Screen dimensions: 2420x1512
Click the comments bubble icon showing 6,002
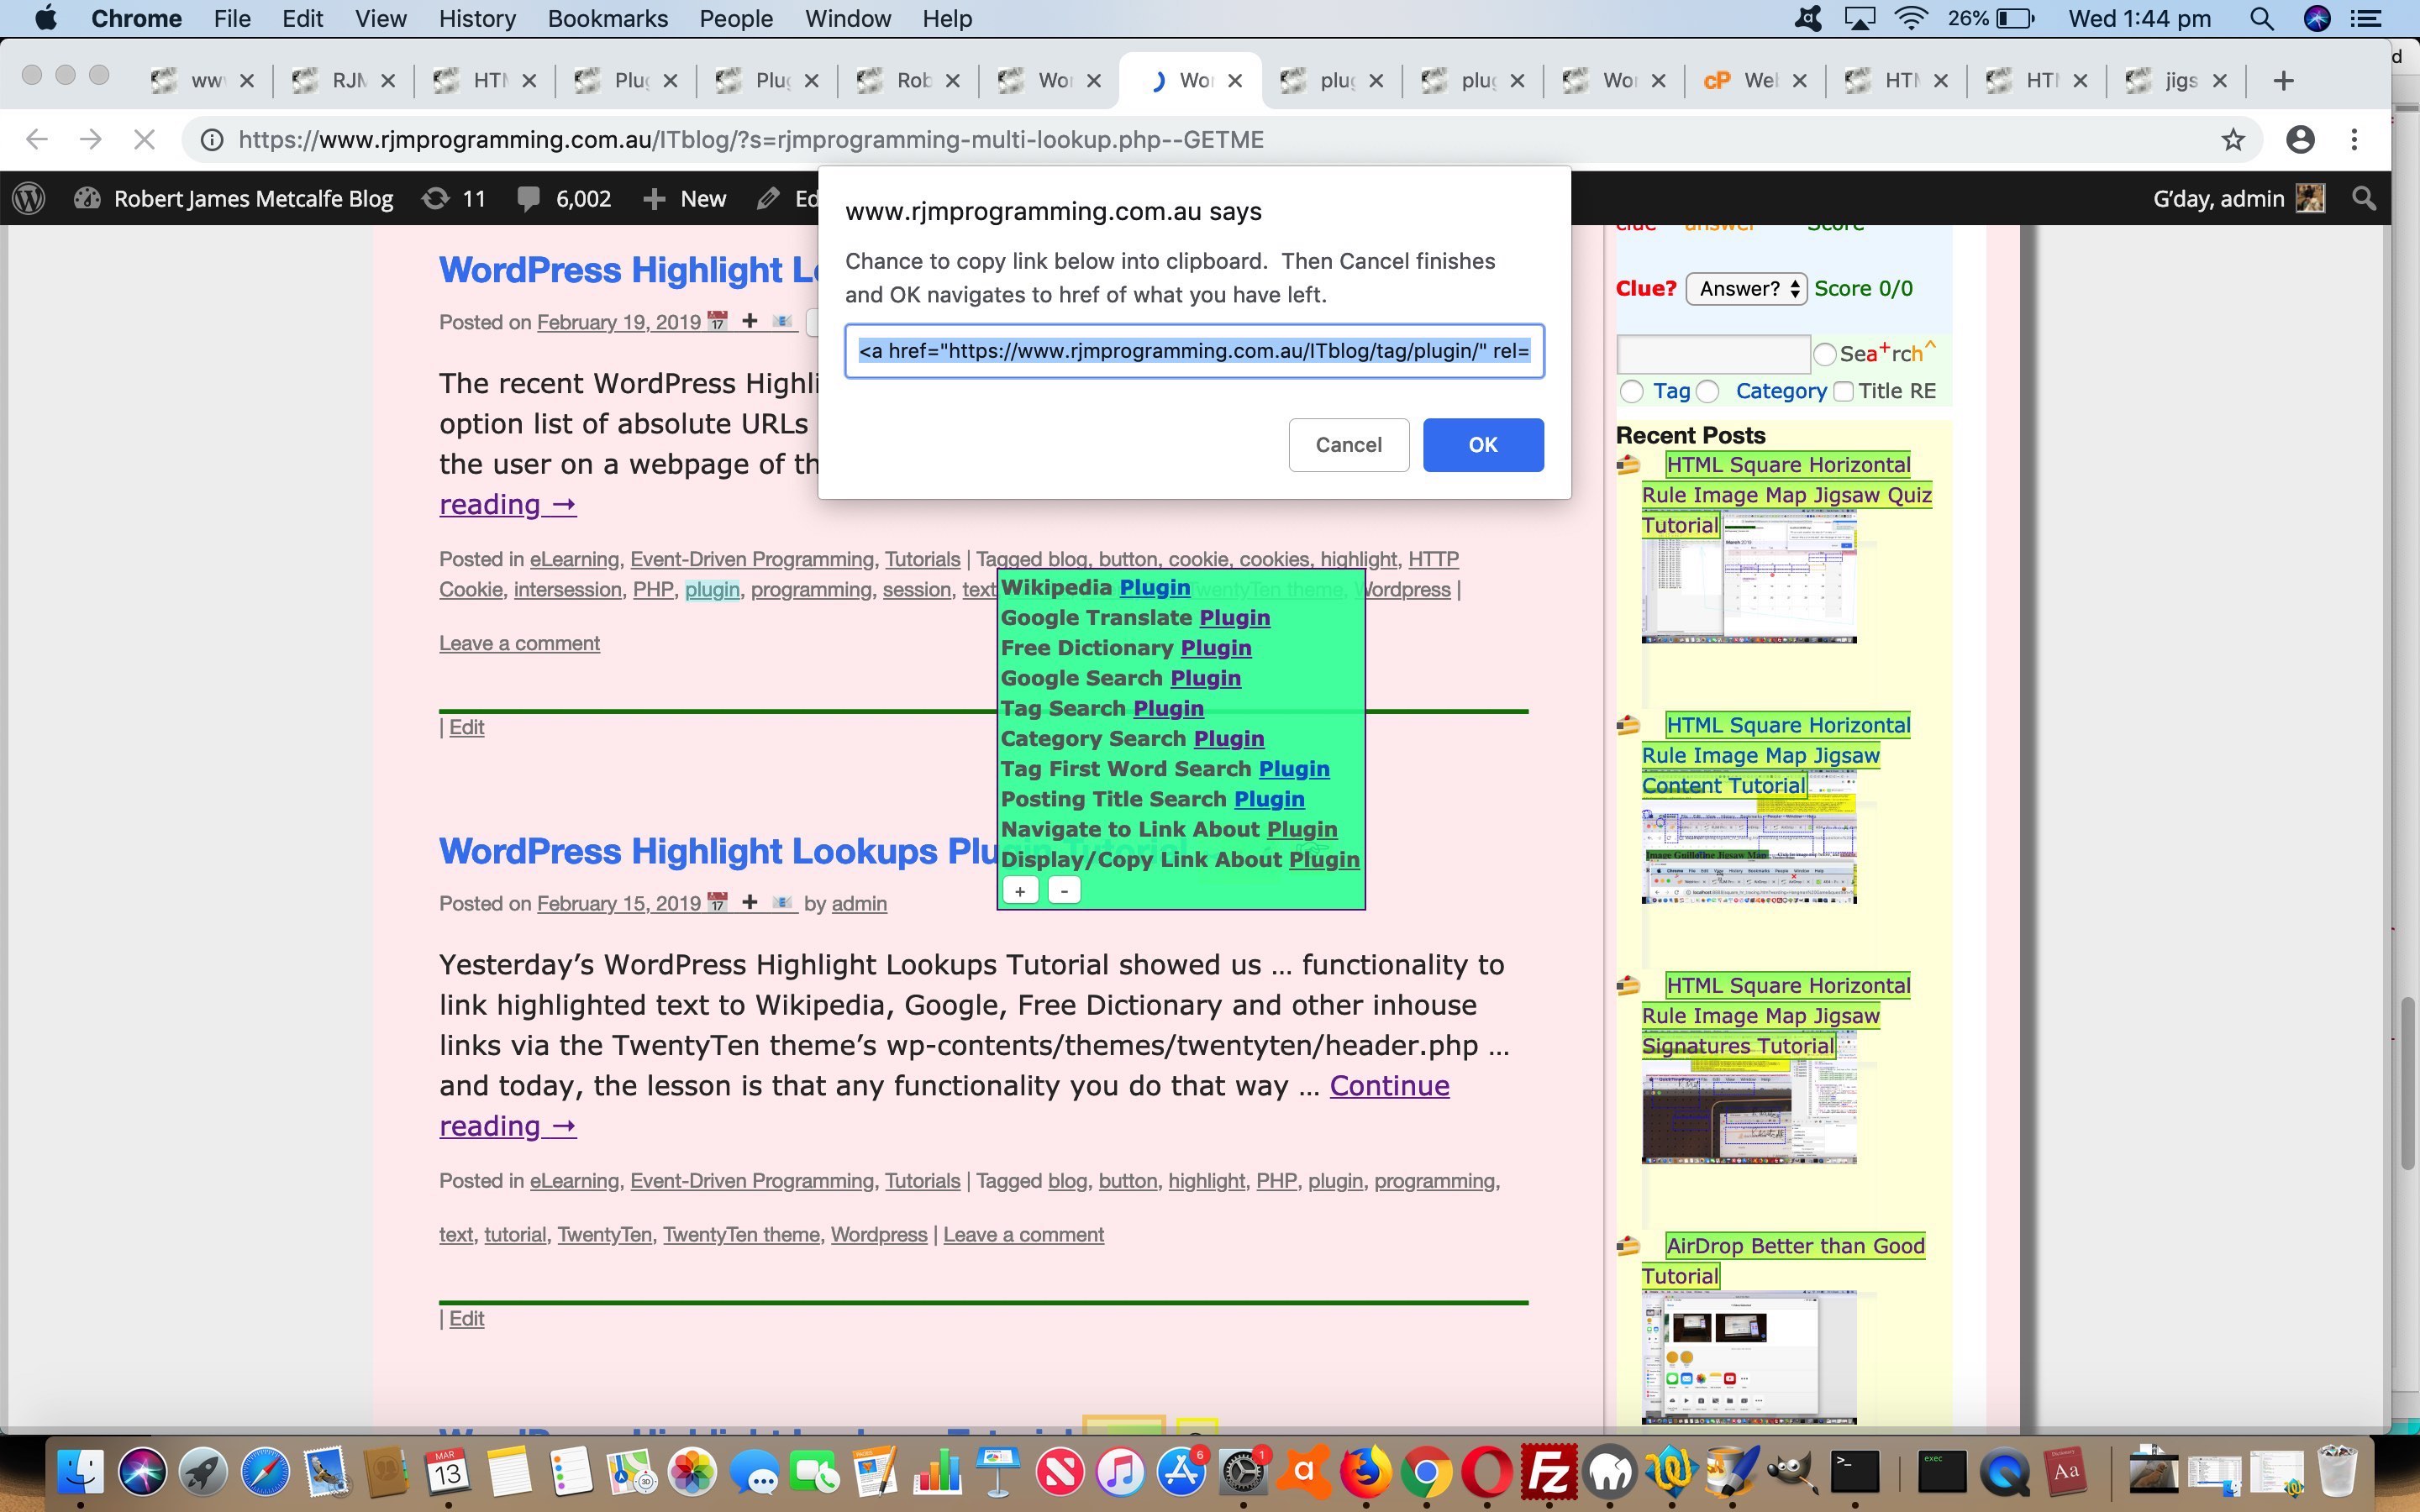[x=528, y=199]
